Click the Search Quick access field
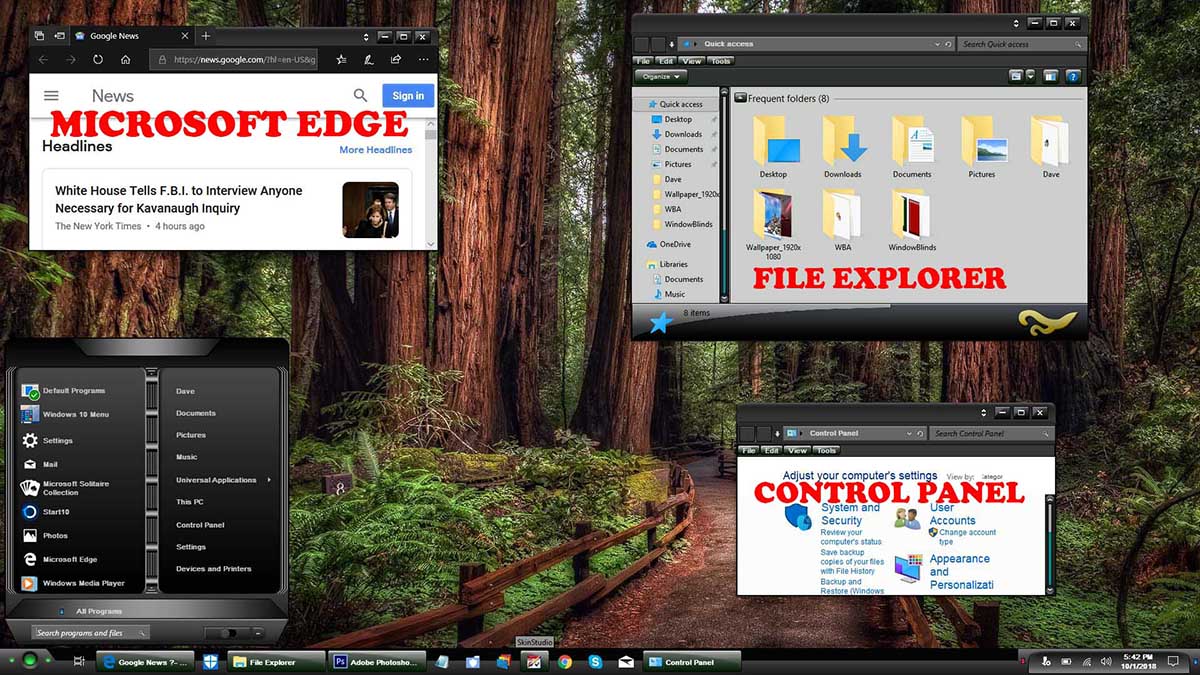The height and width of the screenshot is (675, 1200). pos(1022,44)
